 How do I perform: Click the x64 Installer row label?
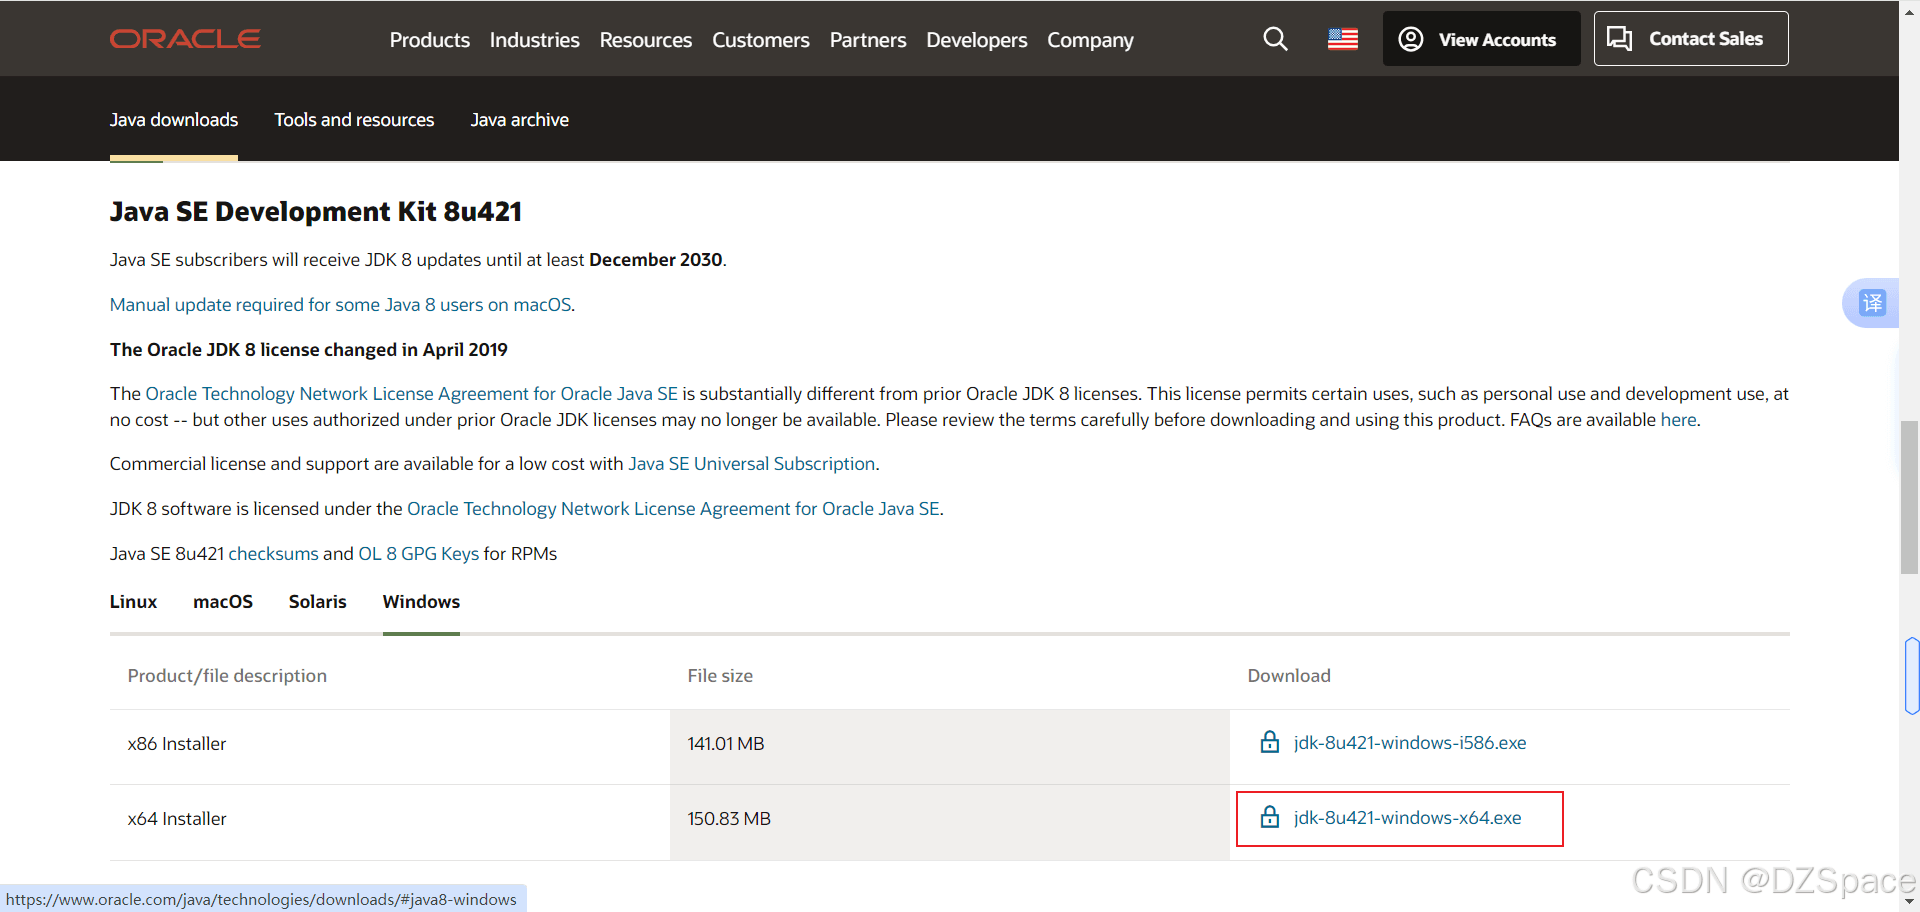(177, 819)
